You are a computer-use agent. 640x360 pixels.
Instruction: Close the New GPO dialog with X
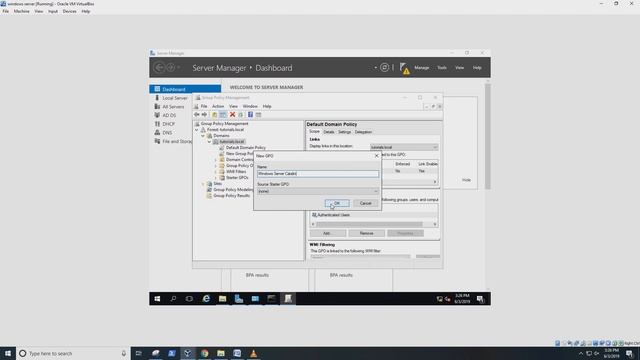coord(376,156)
